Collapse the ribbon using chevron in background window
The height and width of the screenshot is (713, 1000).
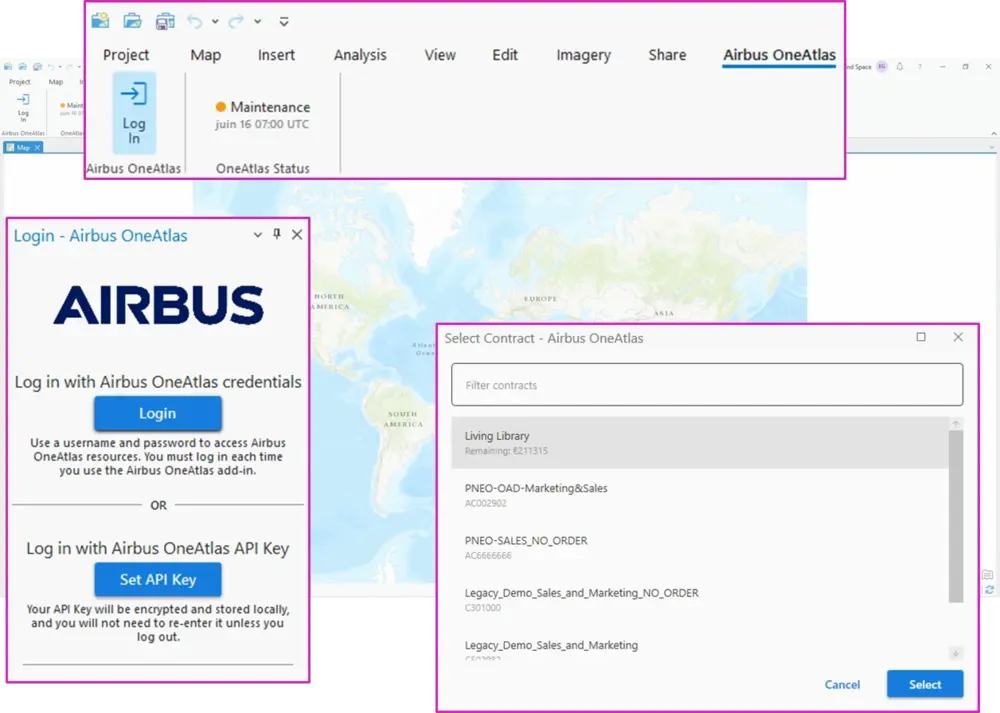tap(994, 133)
